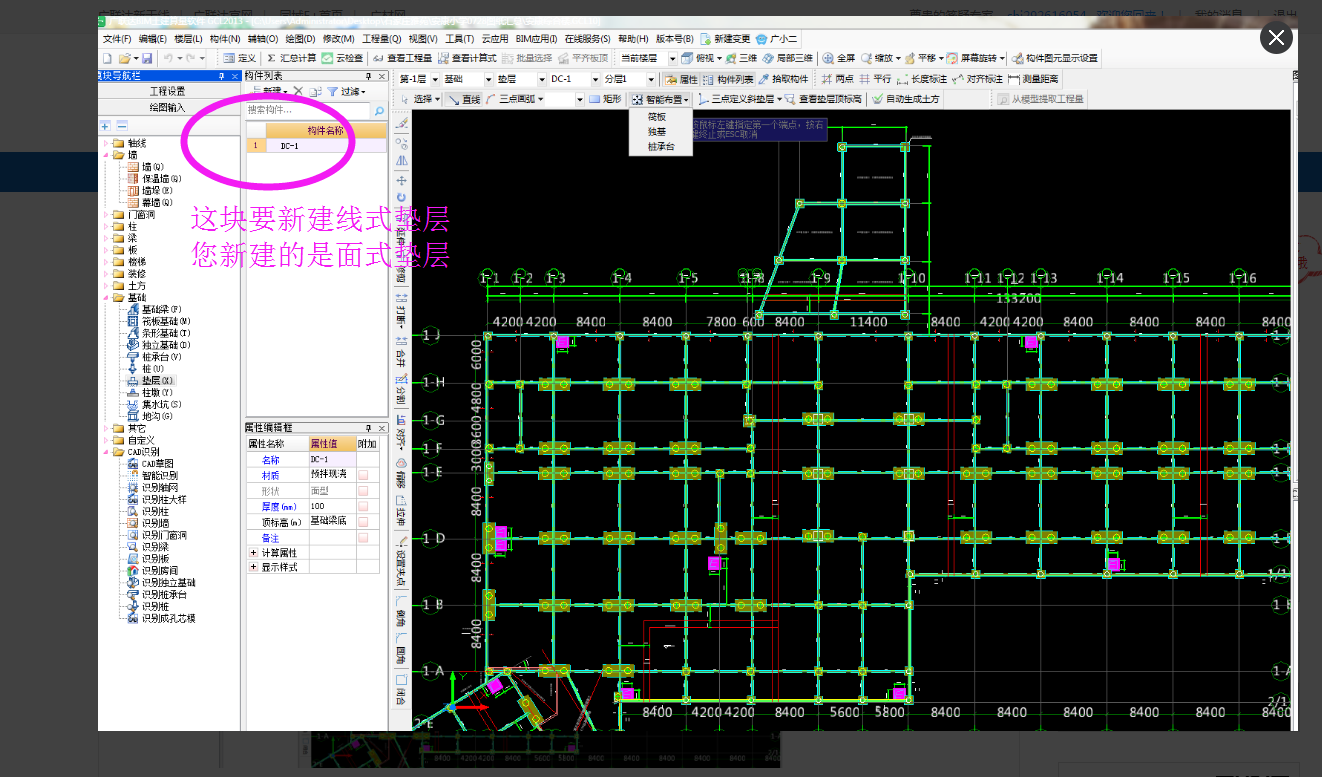Select 桩承台(V) tree item
Viewport: 1322px width, 777px height.
coord(154,357)
